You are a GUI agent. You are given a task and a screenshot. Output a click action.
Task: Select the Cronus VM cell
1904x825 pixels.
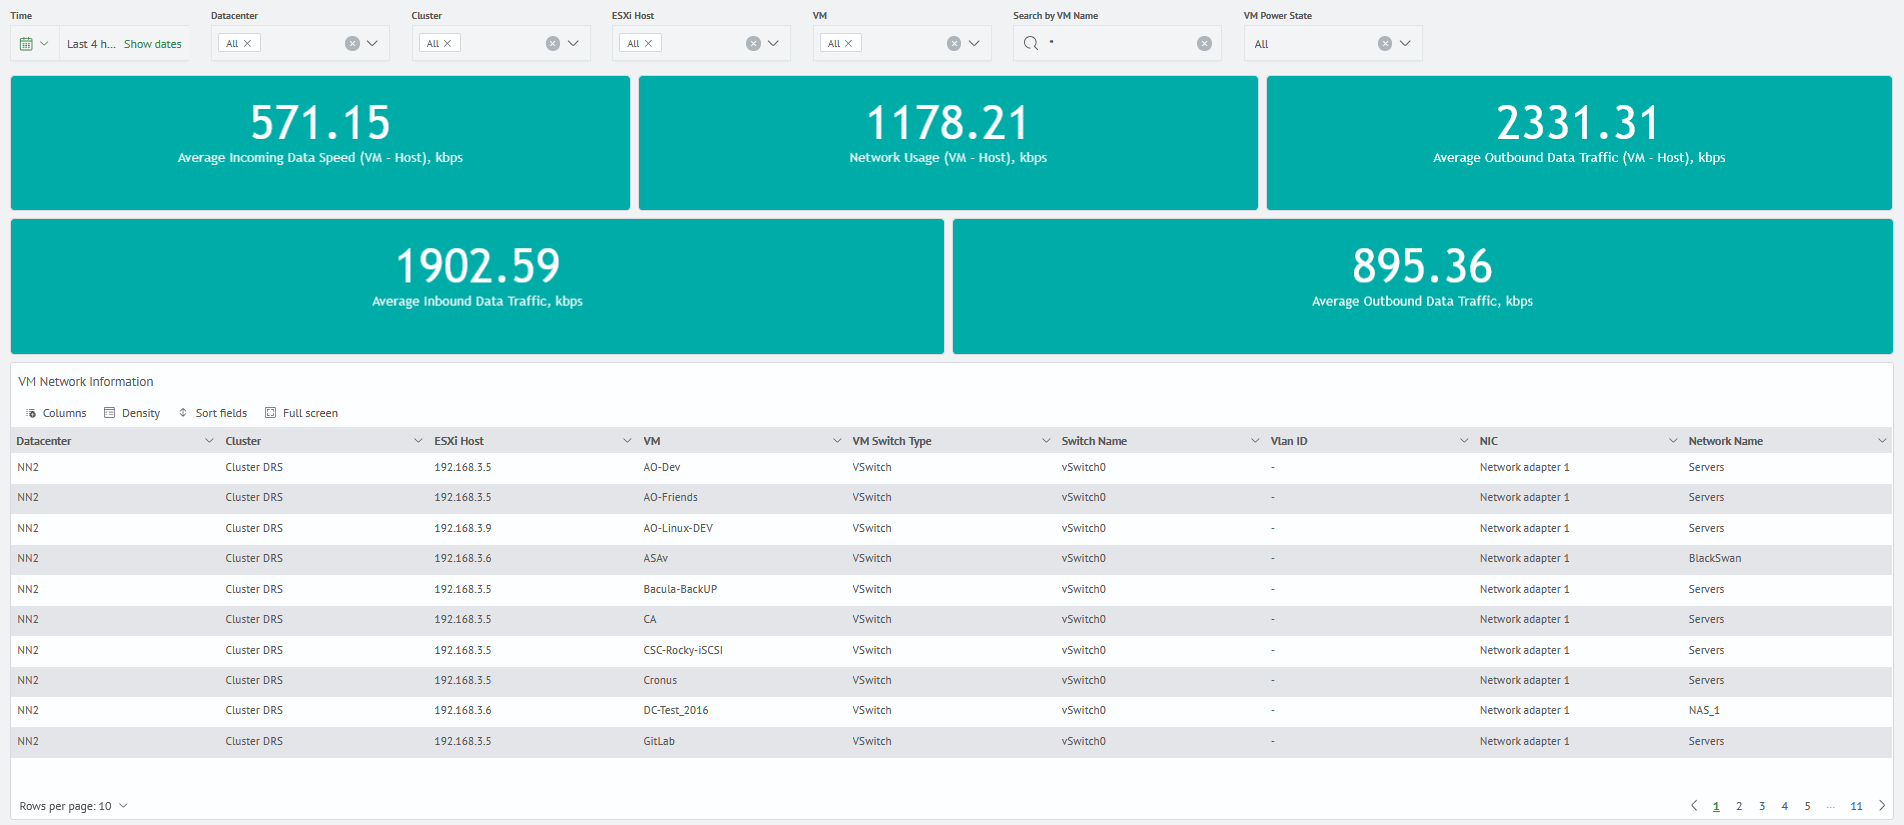click(x=742, y=680)
